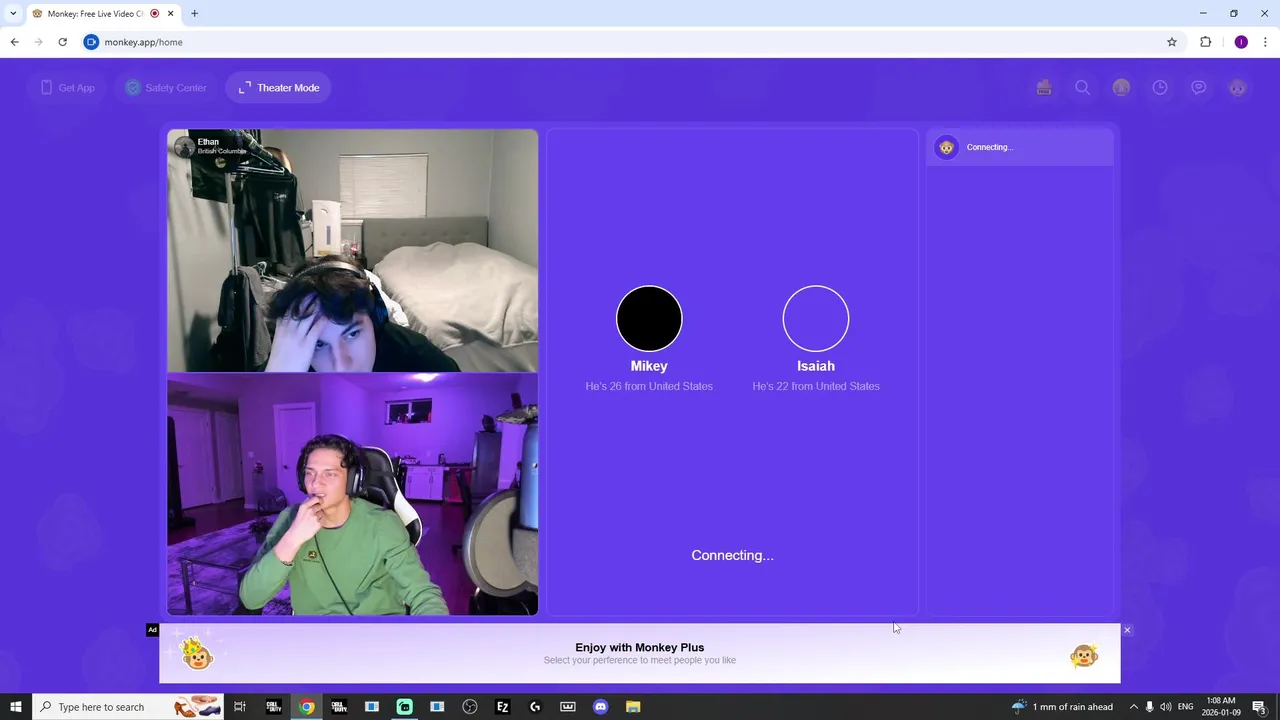Open the Chrome three-dot menu

coord(1265,42)
